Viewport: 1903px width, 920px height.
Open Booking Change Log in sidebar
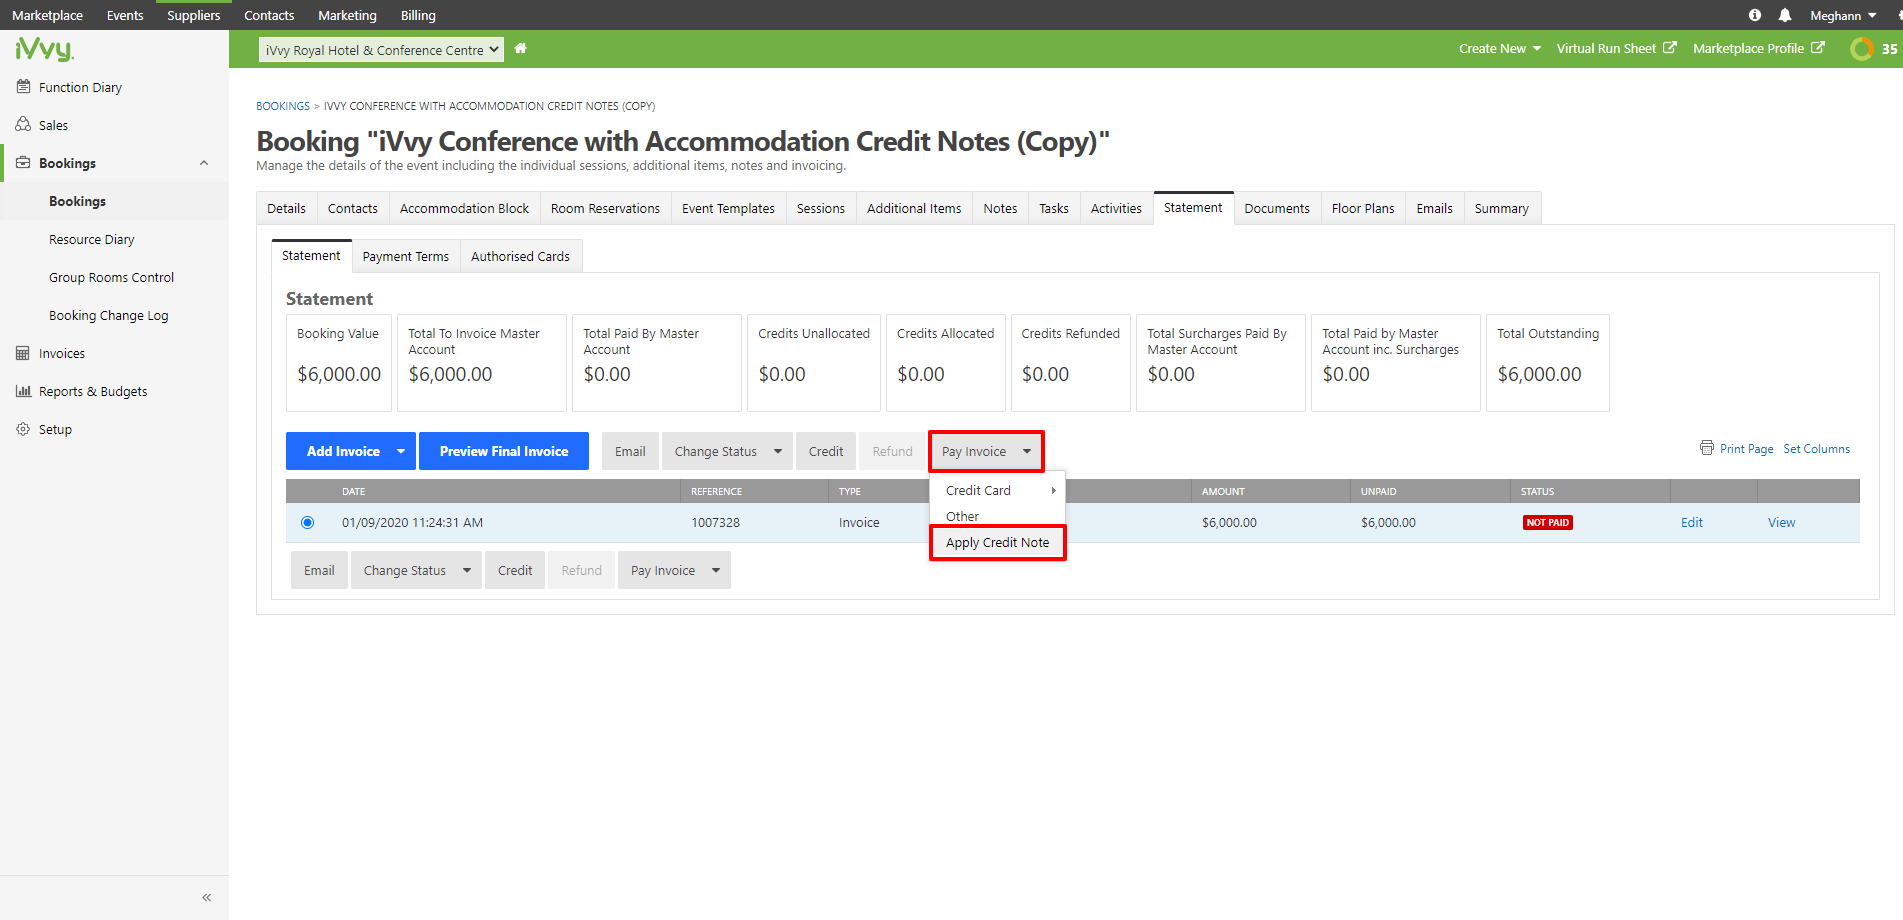[x=108, y=315]
